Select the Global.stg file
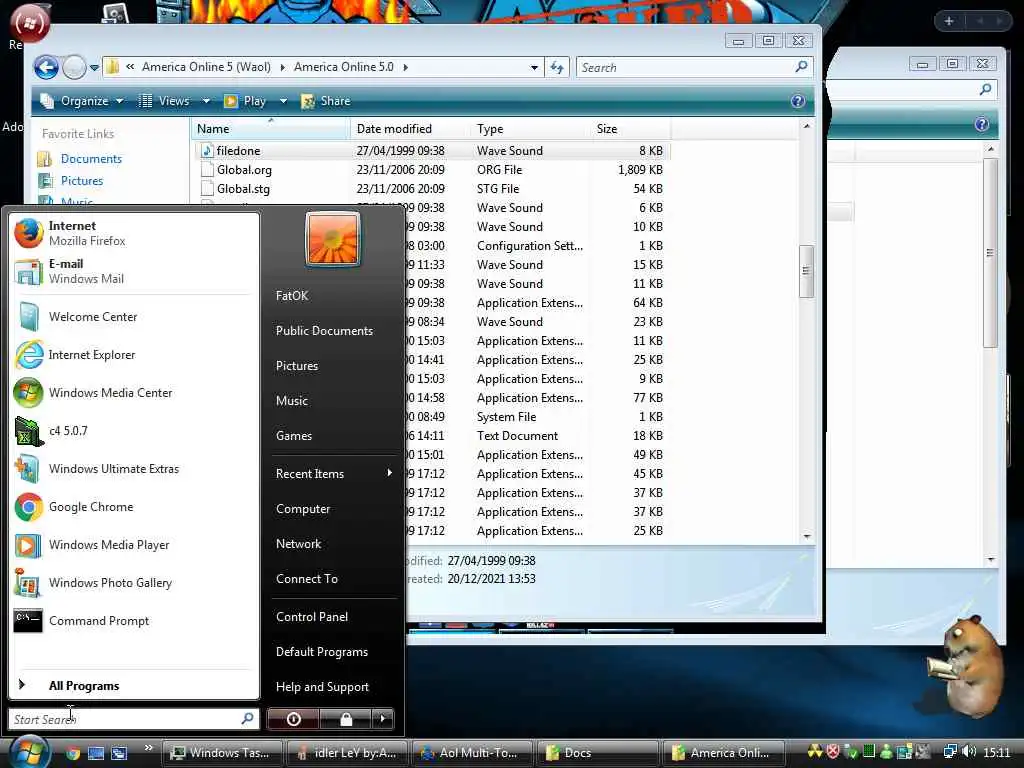This screenshot has width=1024, height=768. coord(432,189)
